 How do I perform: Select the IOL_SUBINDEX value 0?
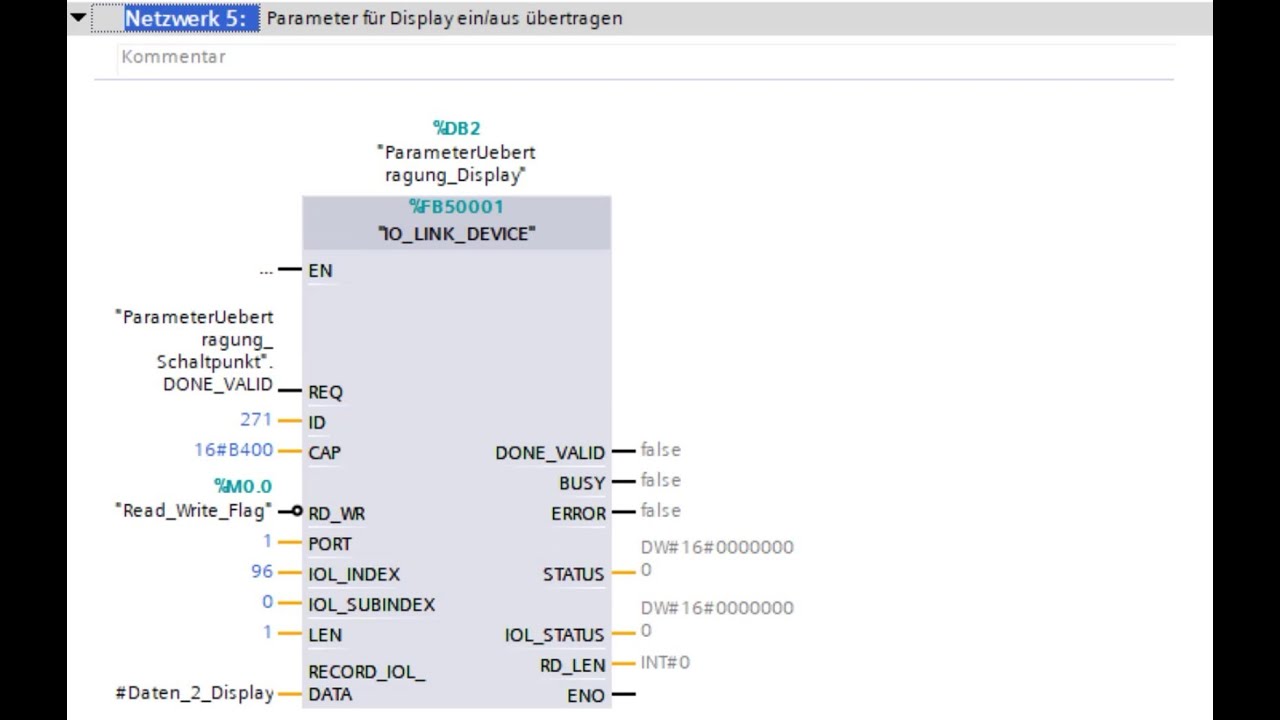(267, 602)
